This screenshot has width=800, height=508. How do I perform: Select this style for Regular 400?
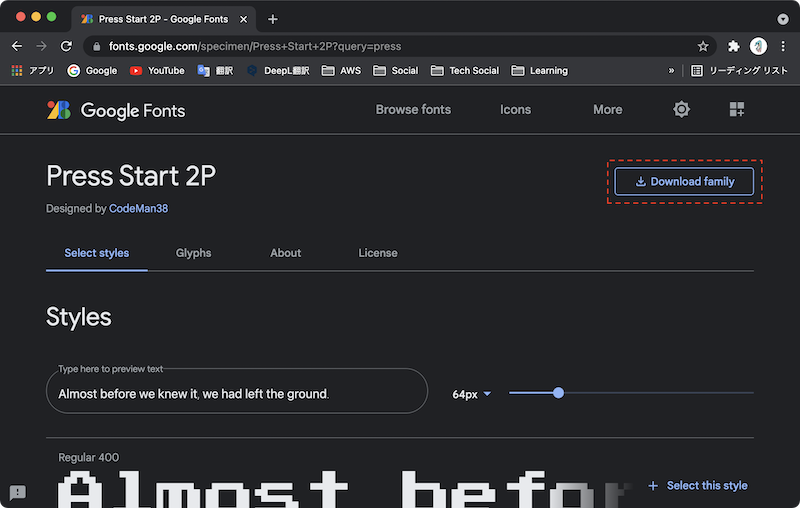[x=697, y=486]
